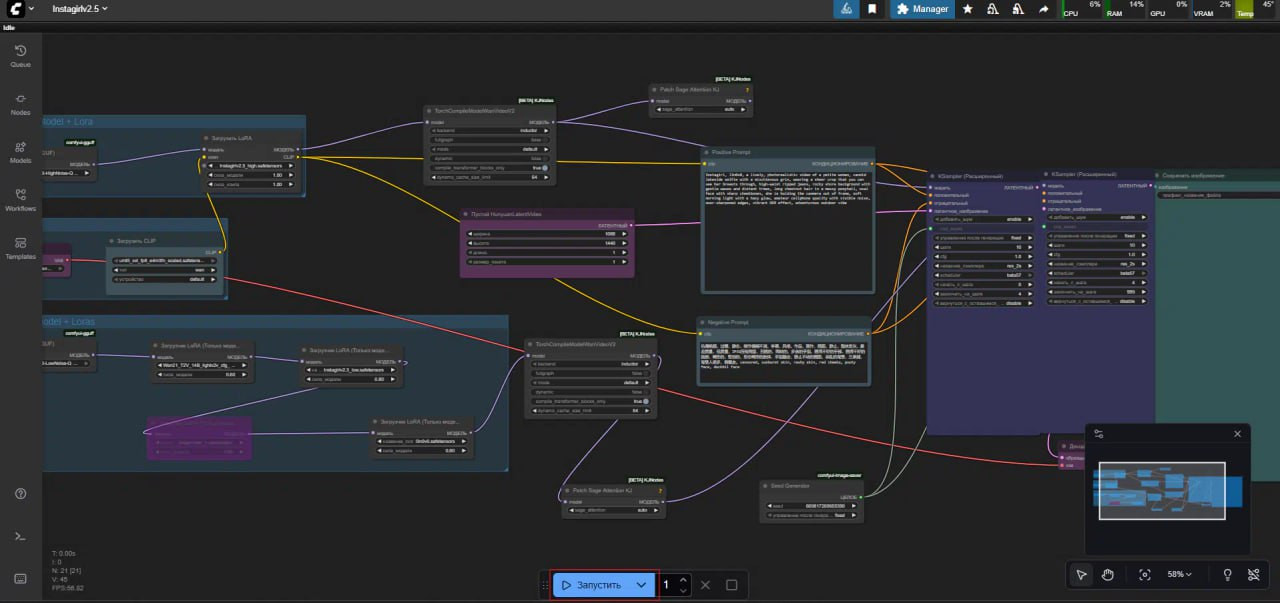Image resolution: width=1280 pixels, height=603 pixels.
Task: Select the hand pan tool
Action: (x=1108, y=574)
